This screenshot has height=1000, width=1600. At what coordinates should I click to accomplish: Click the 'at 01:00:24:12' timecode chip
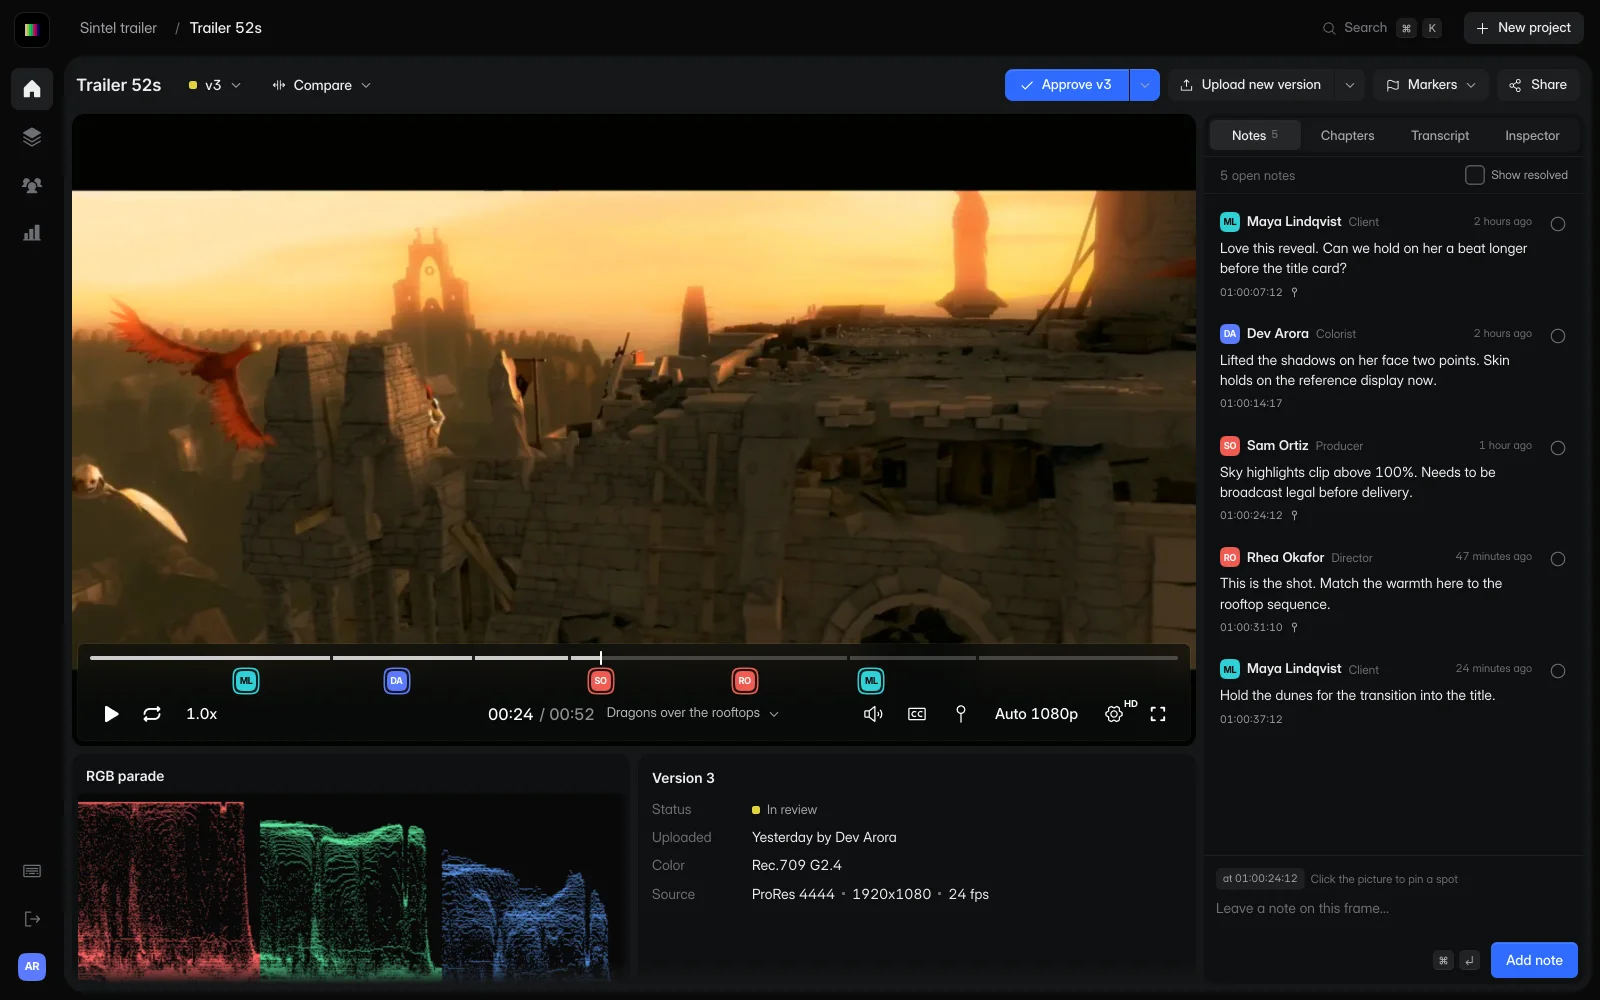(1260, 879)
